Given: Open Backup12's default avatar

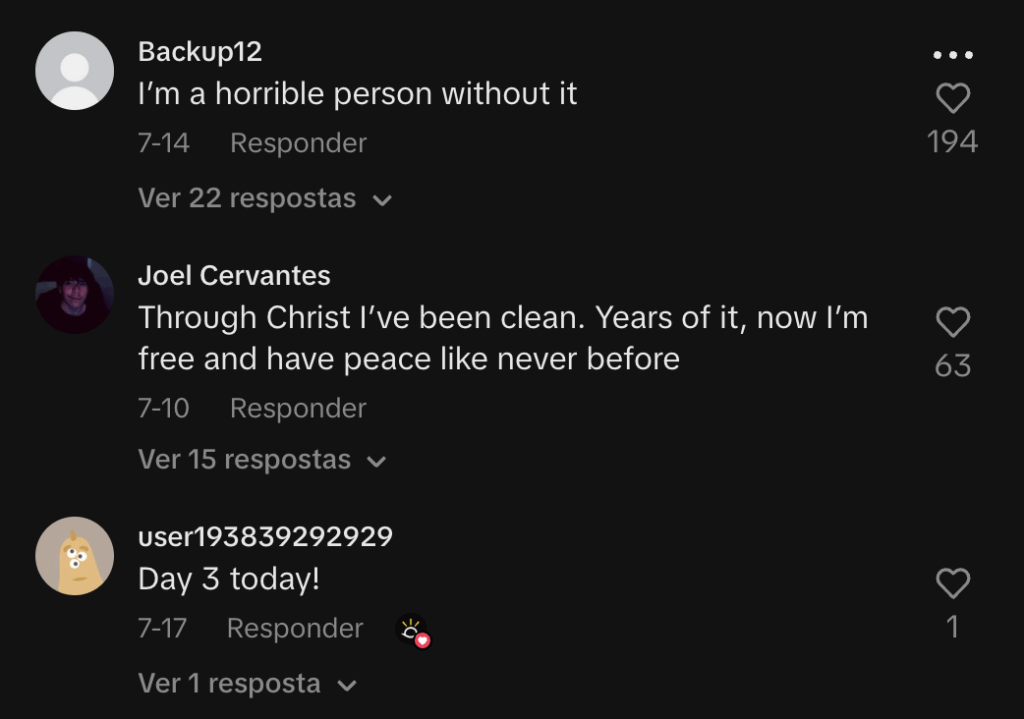Looking at the screenshot, I should click(74, 70).
